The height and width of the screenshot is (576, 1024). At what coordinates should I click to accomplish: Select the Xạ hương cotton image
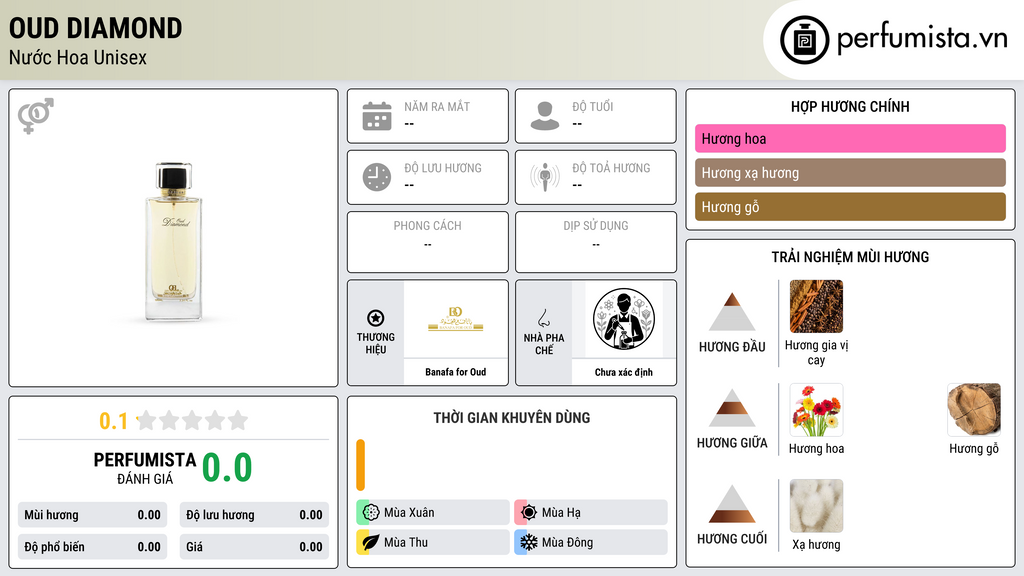[x=816, y=505]
